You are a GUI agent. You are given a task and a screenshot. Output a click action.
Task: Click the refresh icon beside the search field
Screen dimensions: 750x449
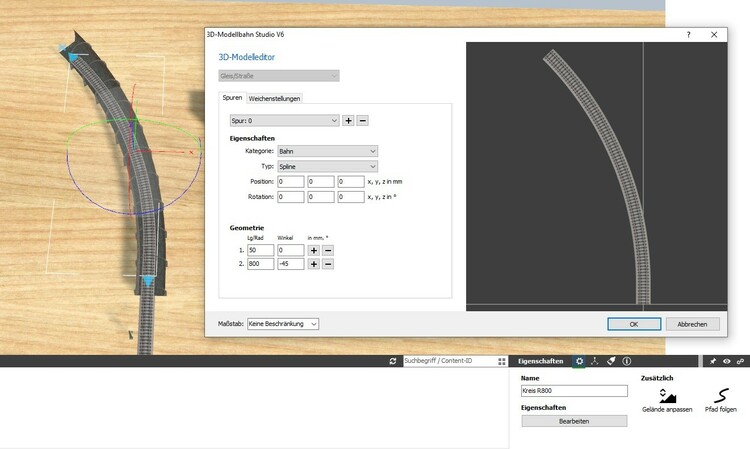393,360
